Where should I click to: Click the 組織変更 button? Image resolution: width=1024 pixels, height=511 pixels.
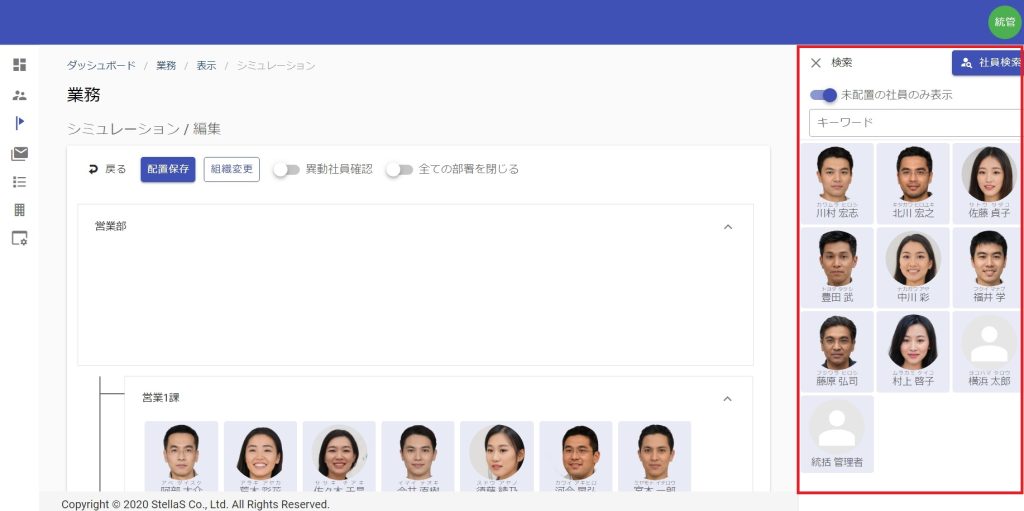point(231,169)
